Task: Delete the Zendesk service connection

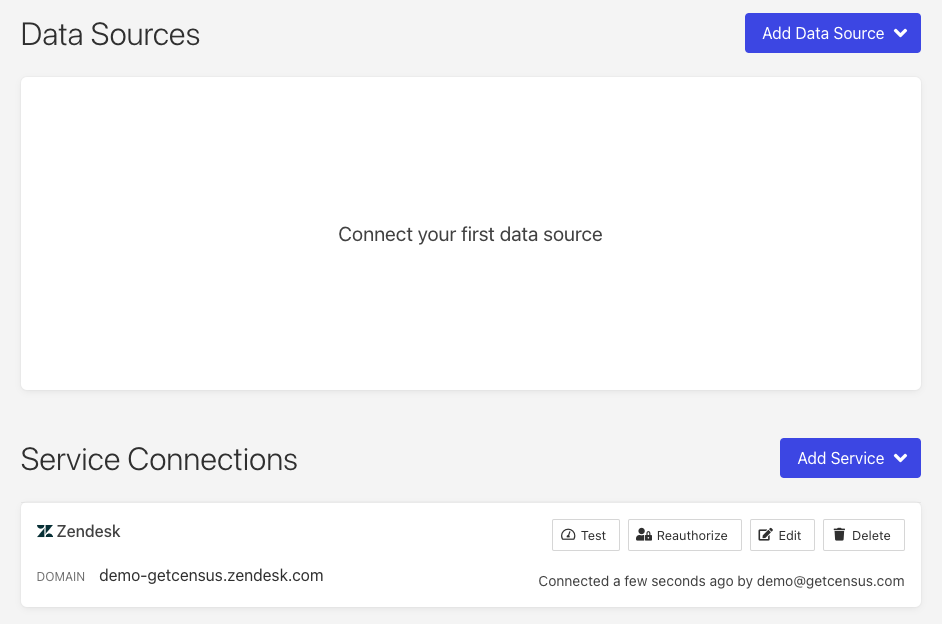Action: pos(863,535)
